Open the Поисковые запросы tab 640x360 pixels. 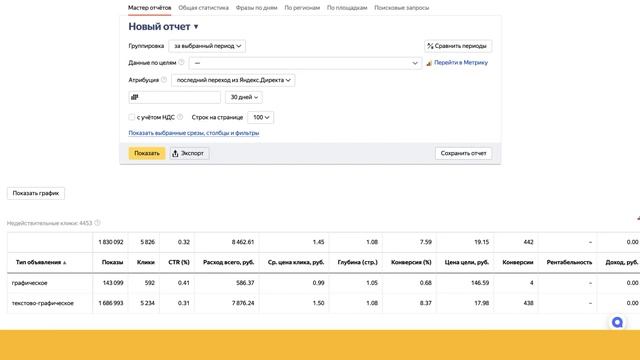tap(402, 8)
